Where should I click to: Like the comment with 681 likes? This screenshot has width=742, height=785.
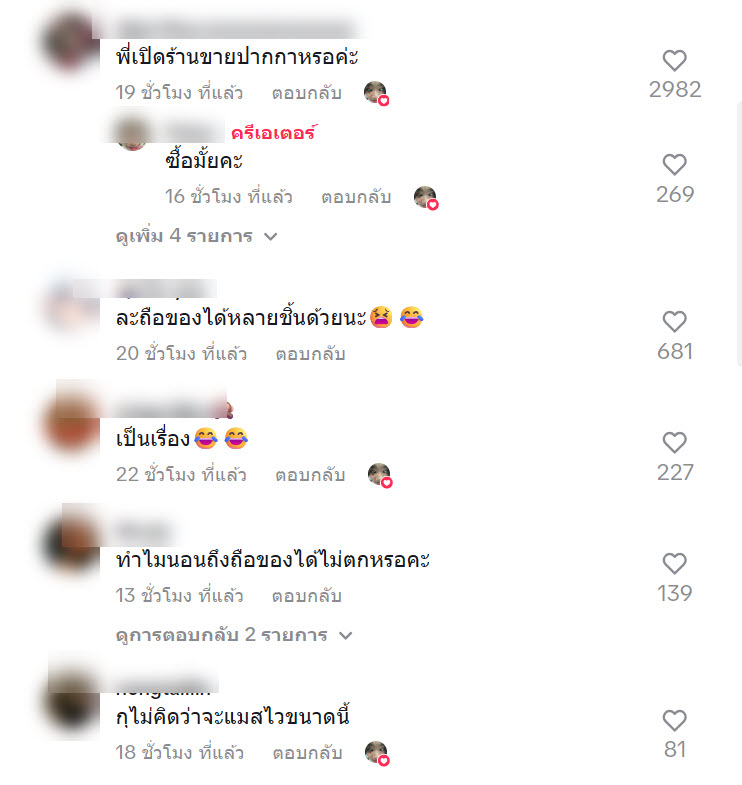point(674,321)
